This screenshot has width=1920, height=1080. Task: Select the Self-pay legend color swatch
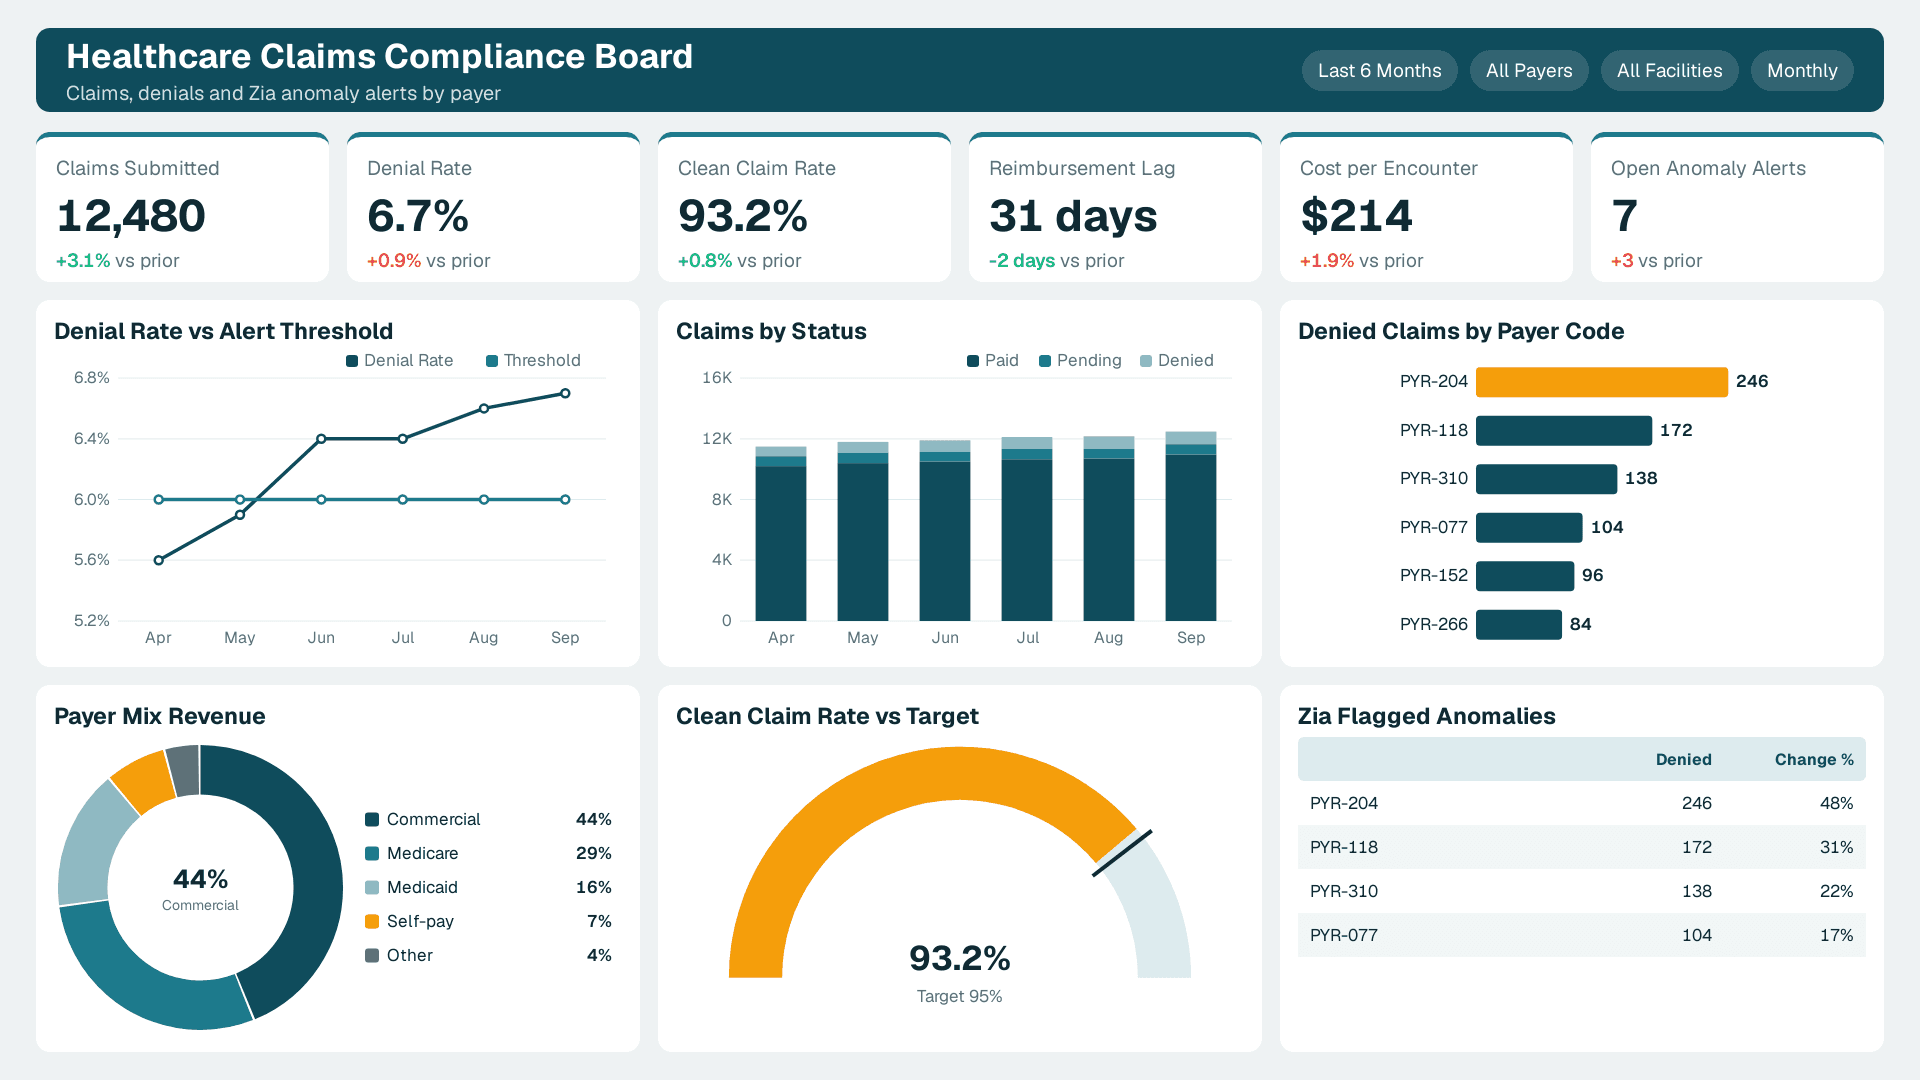372,922
